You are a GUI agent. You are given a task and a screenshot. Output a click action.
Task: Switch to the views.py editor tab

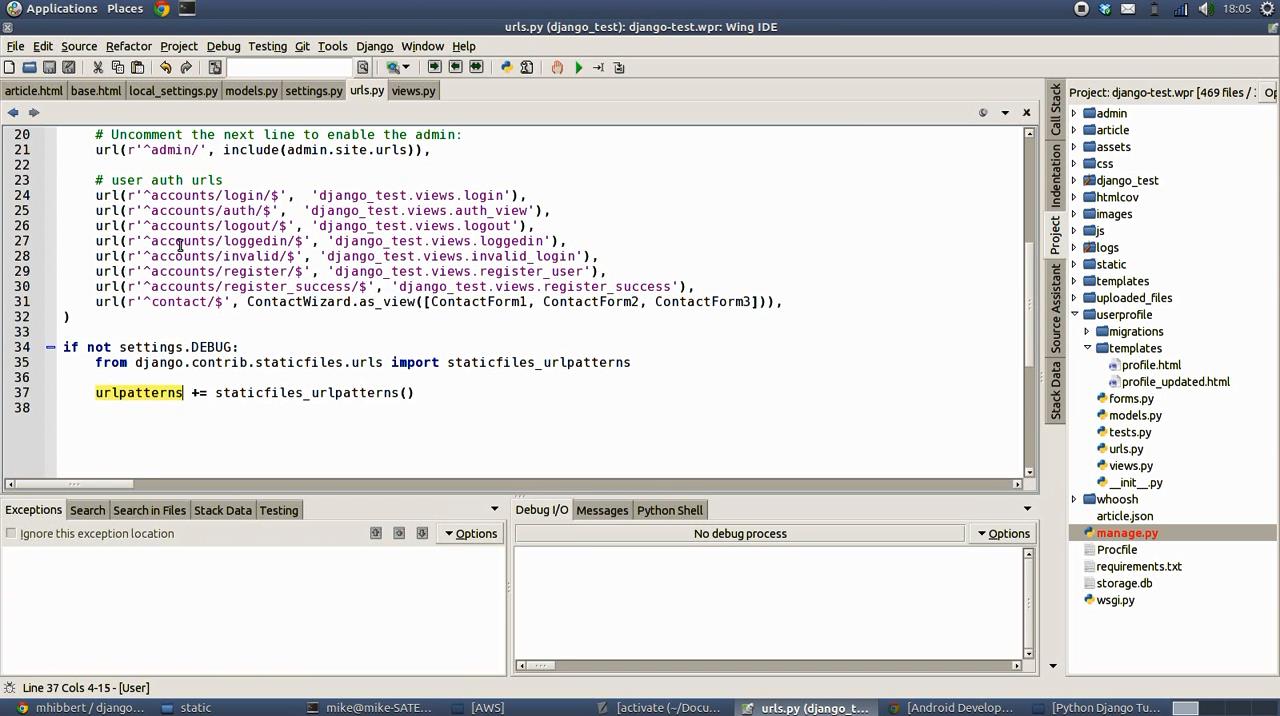tap(413, 91)
